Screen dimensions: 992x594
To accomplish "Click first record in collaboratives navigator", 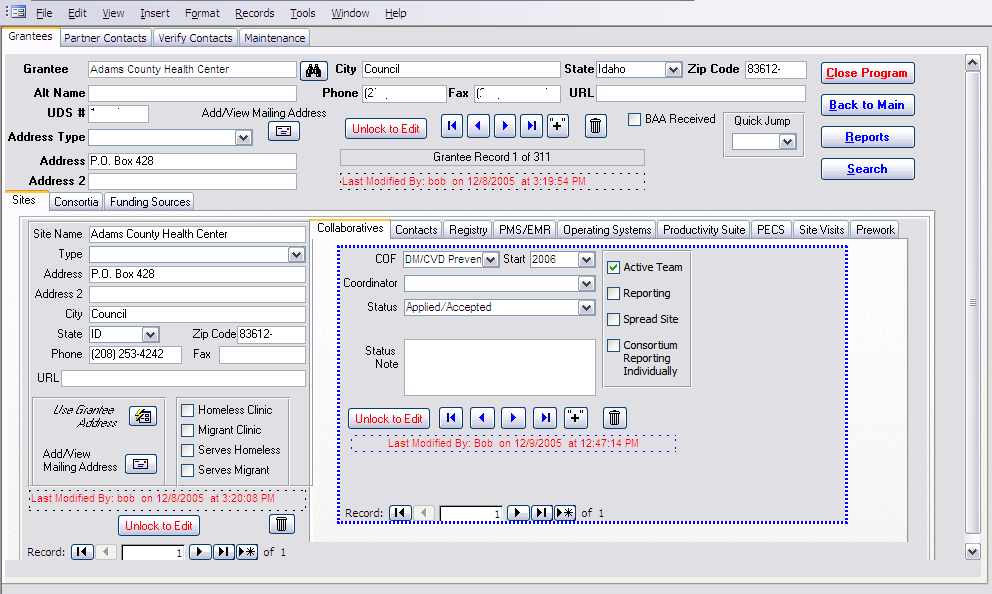I will 400,513.
